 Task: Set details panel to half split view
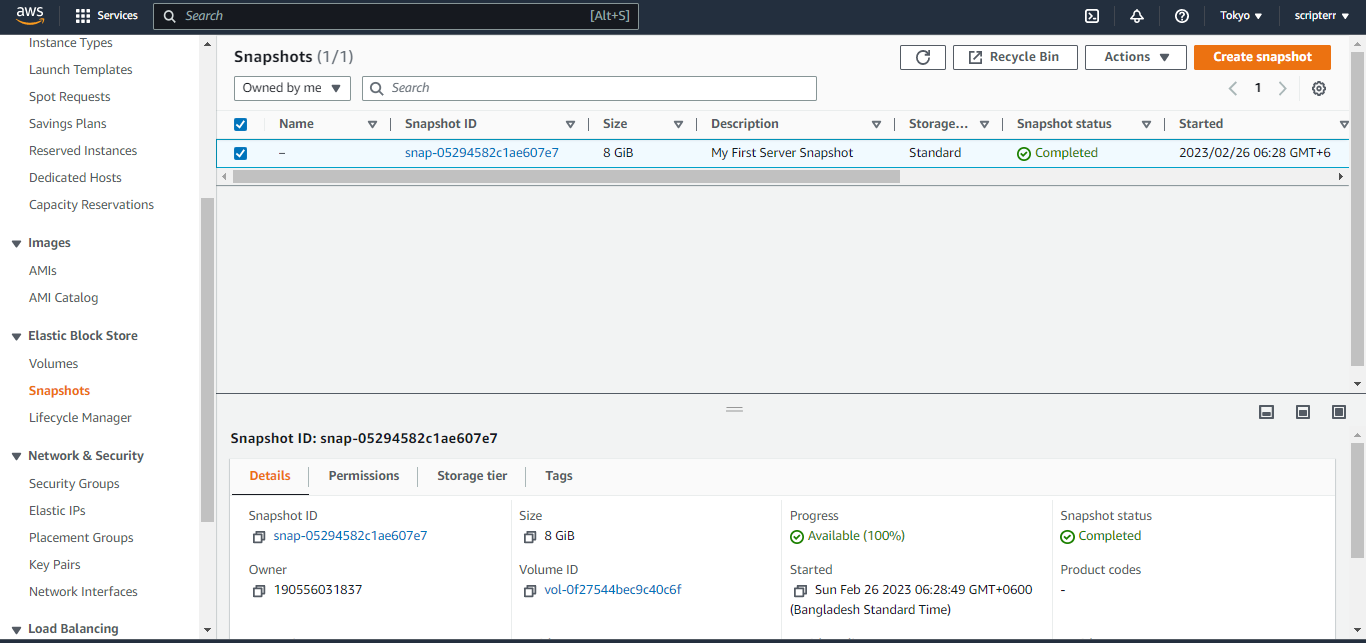tap(1303, 412)
